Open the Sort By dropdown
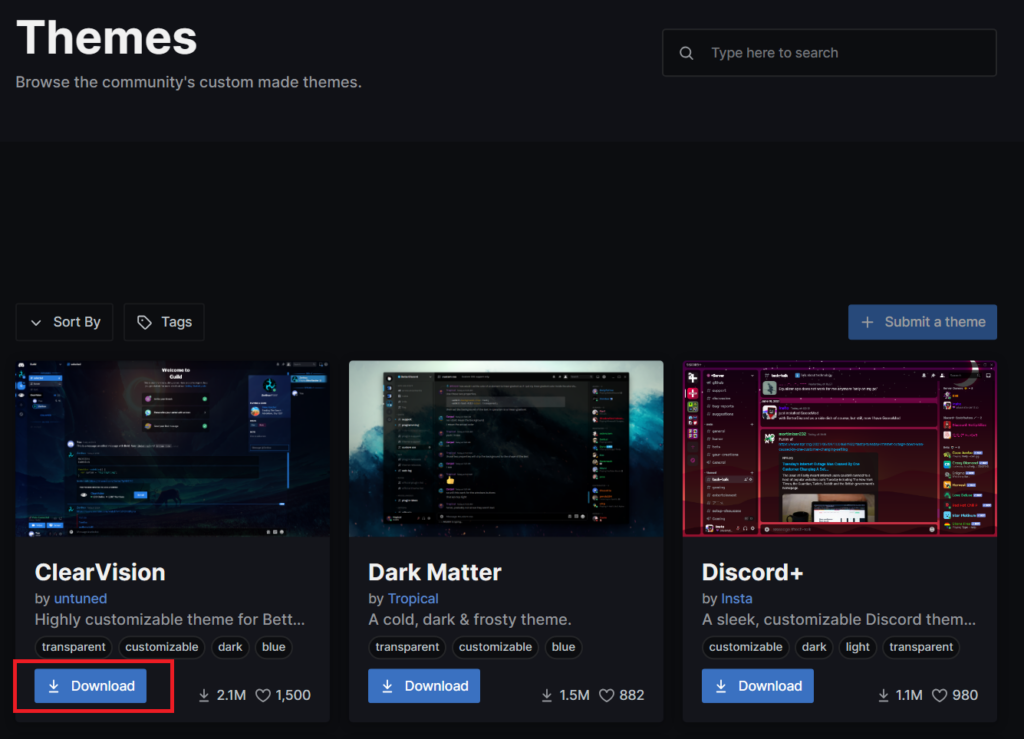Image resolution: width=1024 pixels, height=739 pixels. coord(65,322)
